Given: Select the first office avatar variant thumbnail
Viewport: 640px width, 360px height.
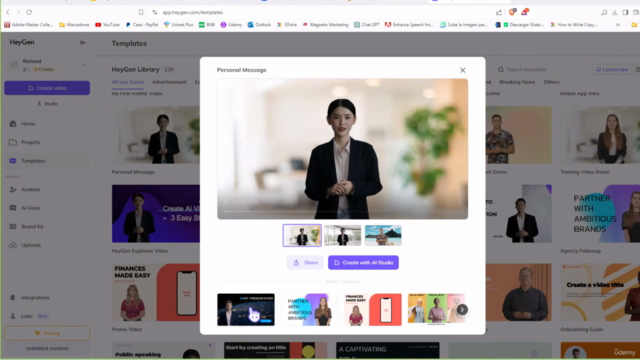Looking at the screenshot, I should click(x=302, y=236).
